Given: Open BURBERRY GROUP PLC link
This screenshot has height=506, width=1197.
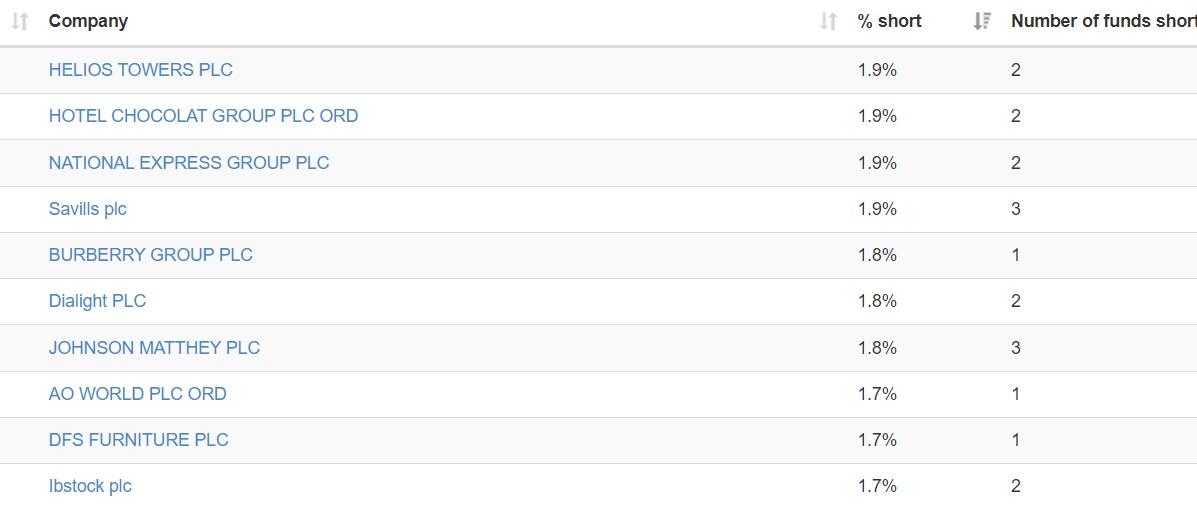Looking at the screenshot, I should click(x=150, y=255).
